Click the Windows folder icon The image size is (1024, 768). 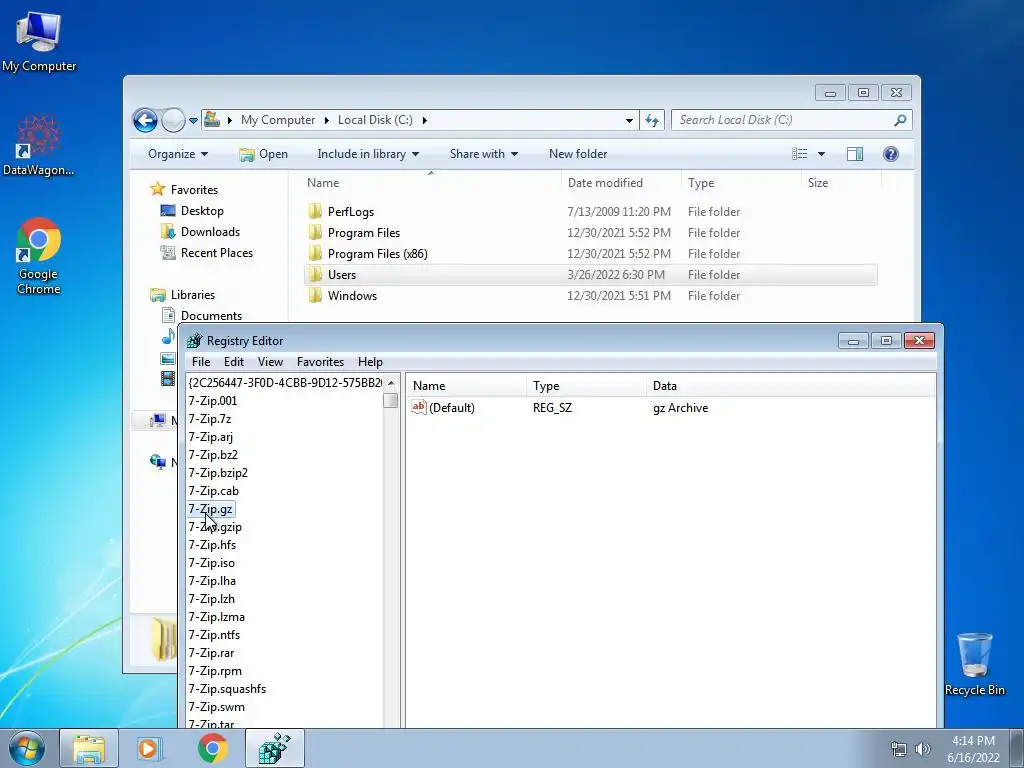point(315,296)
